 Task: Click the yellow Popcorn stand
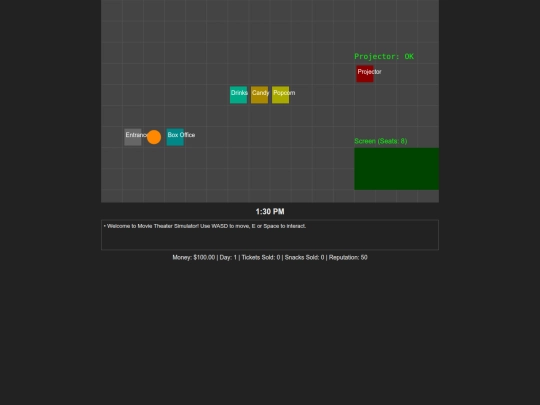[280, 95]
